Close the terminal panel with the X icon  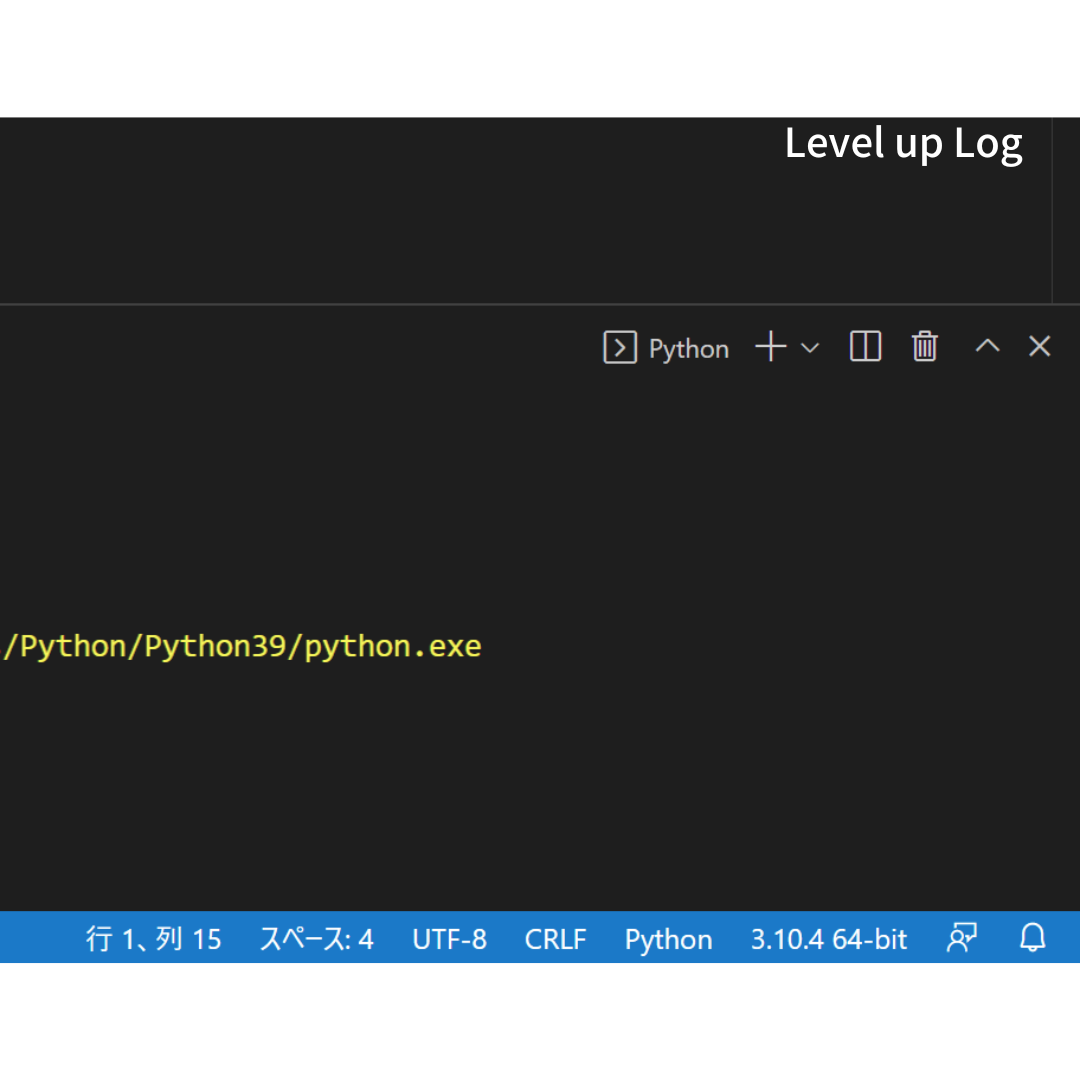point(1039,346)
